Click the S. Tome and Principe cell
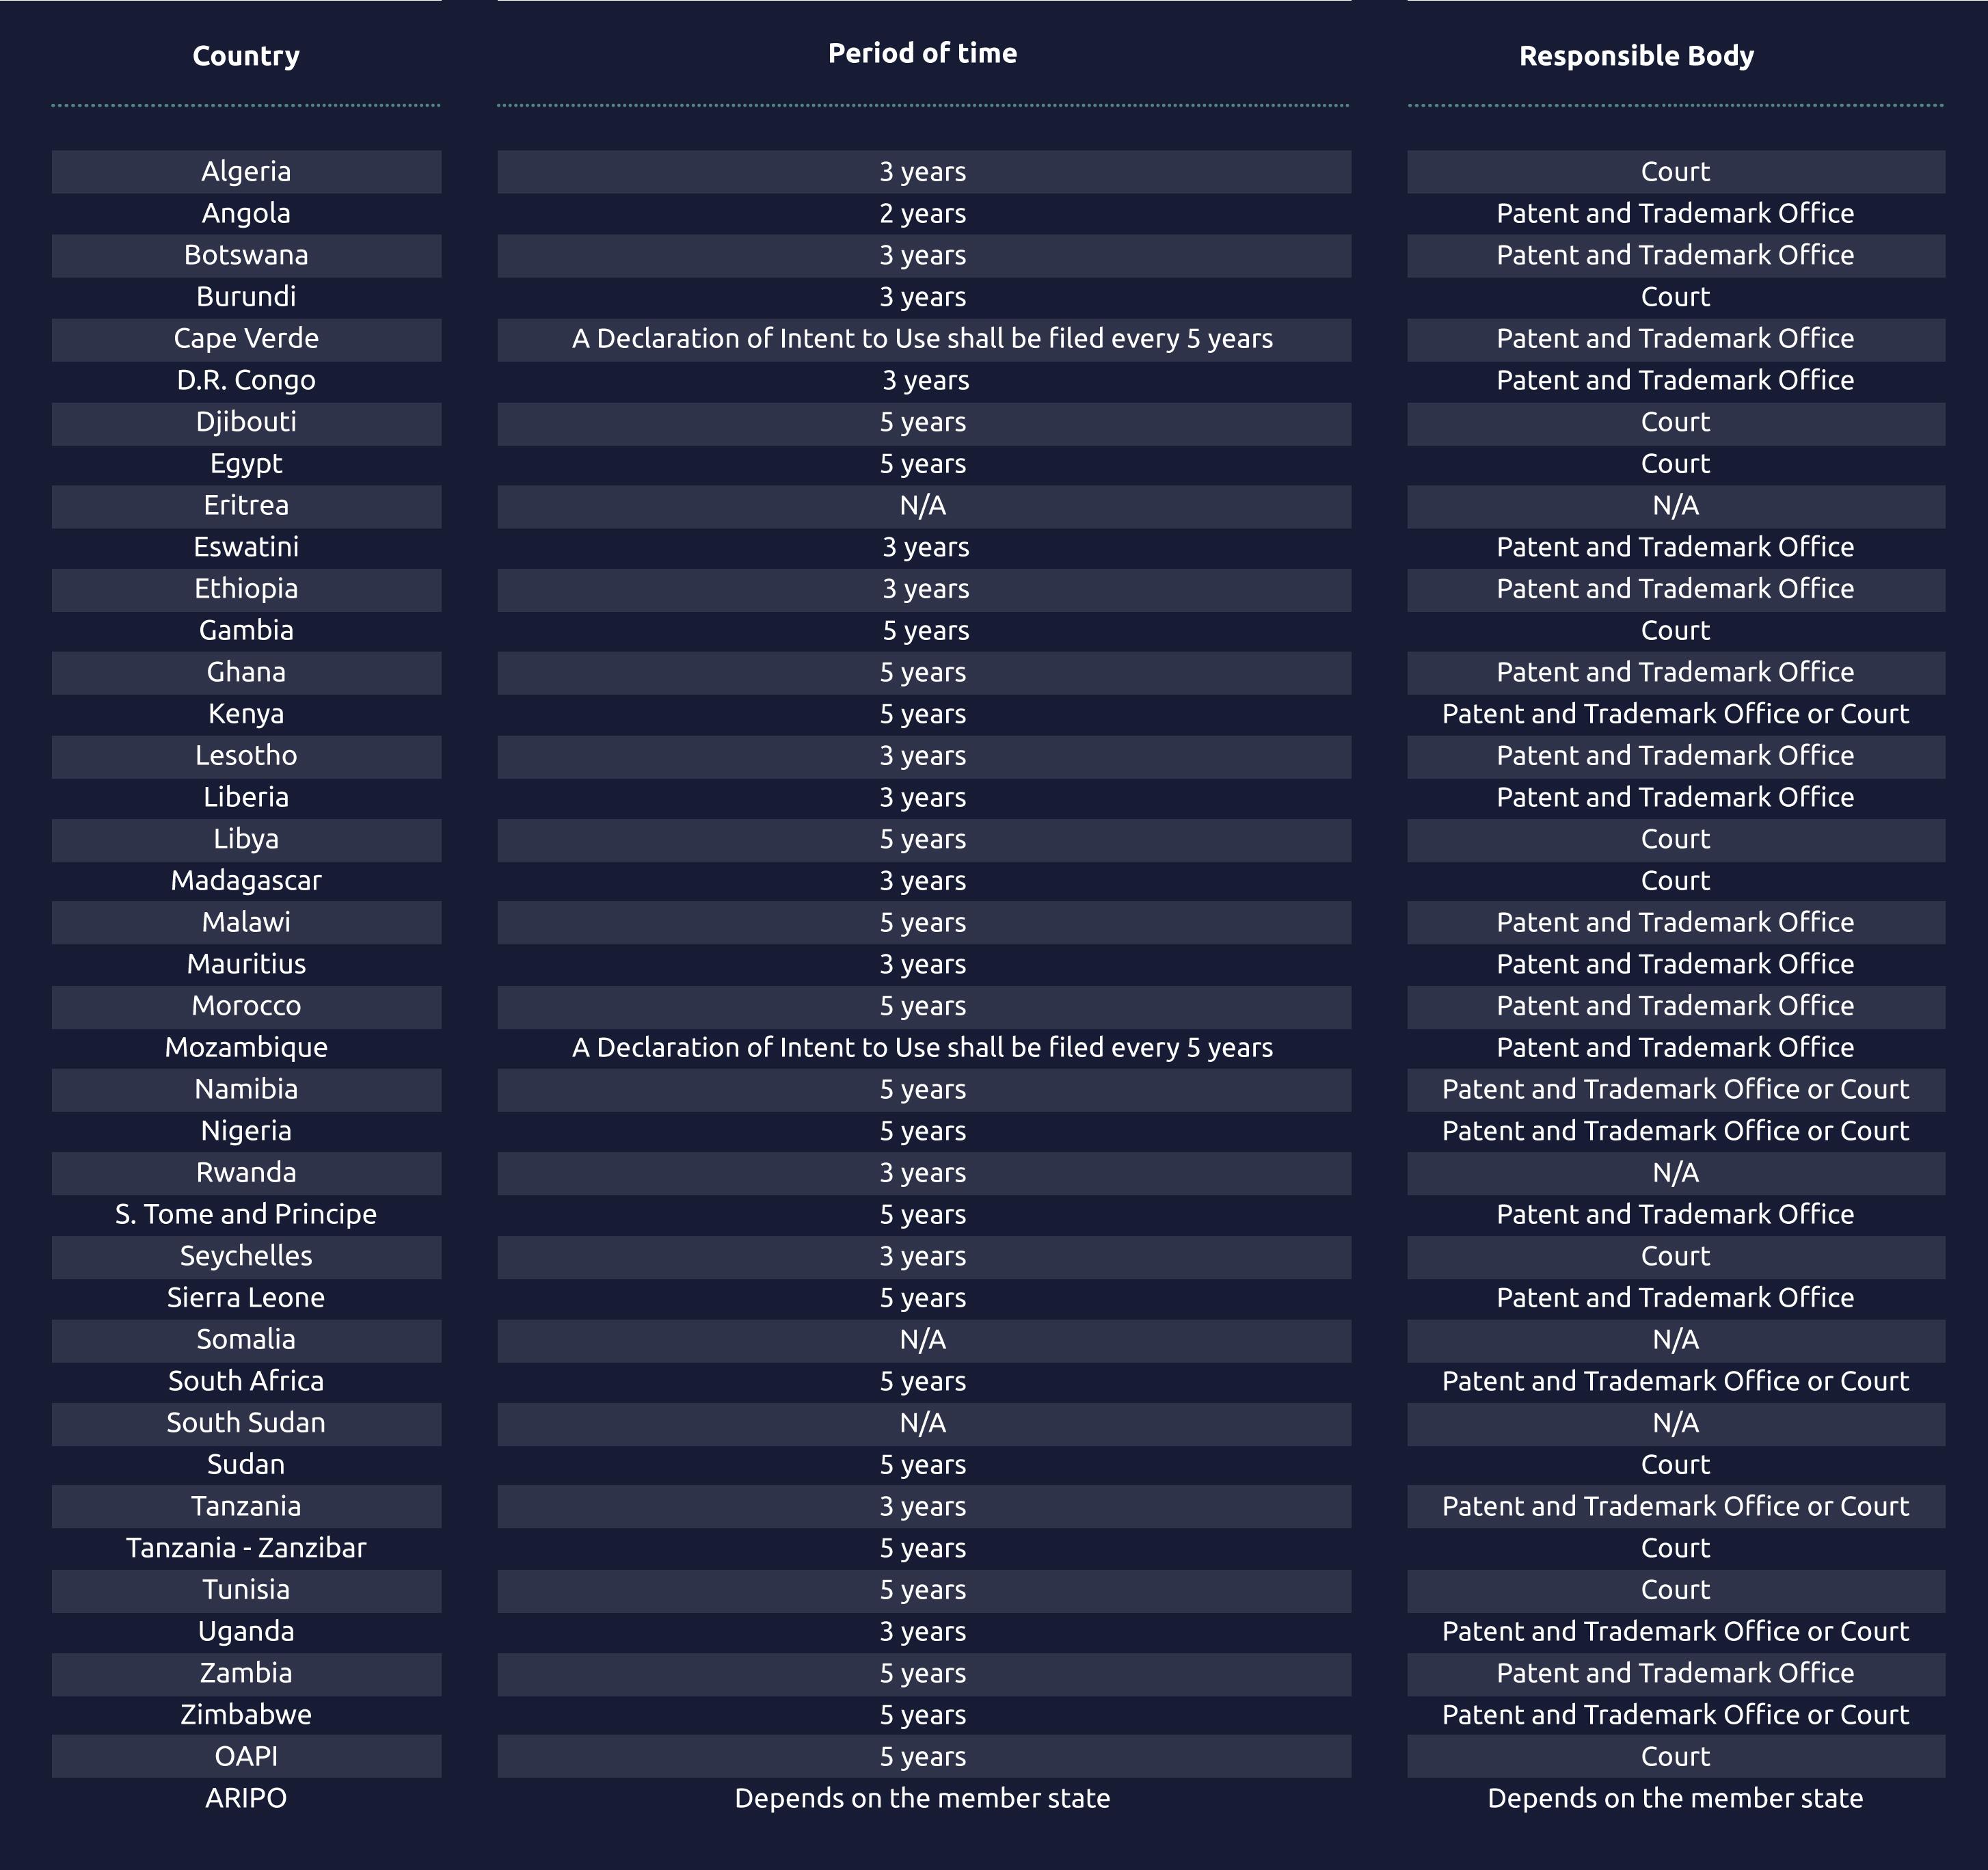This screenshot has height=1870, width=1988. [246, 1215]
